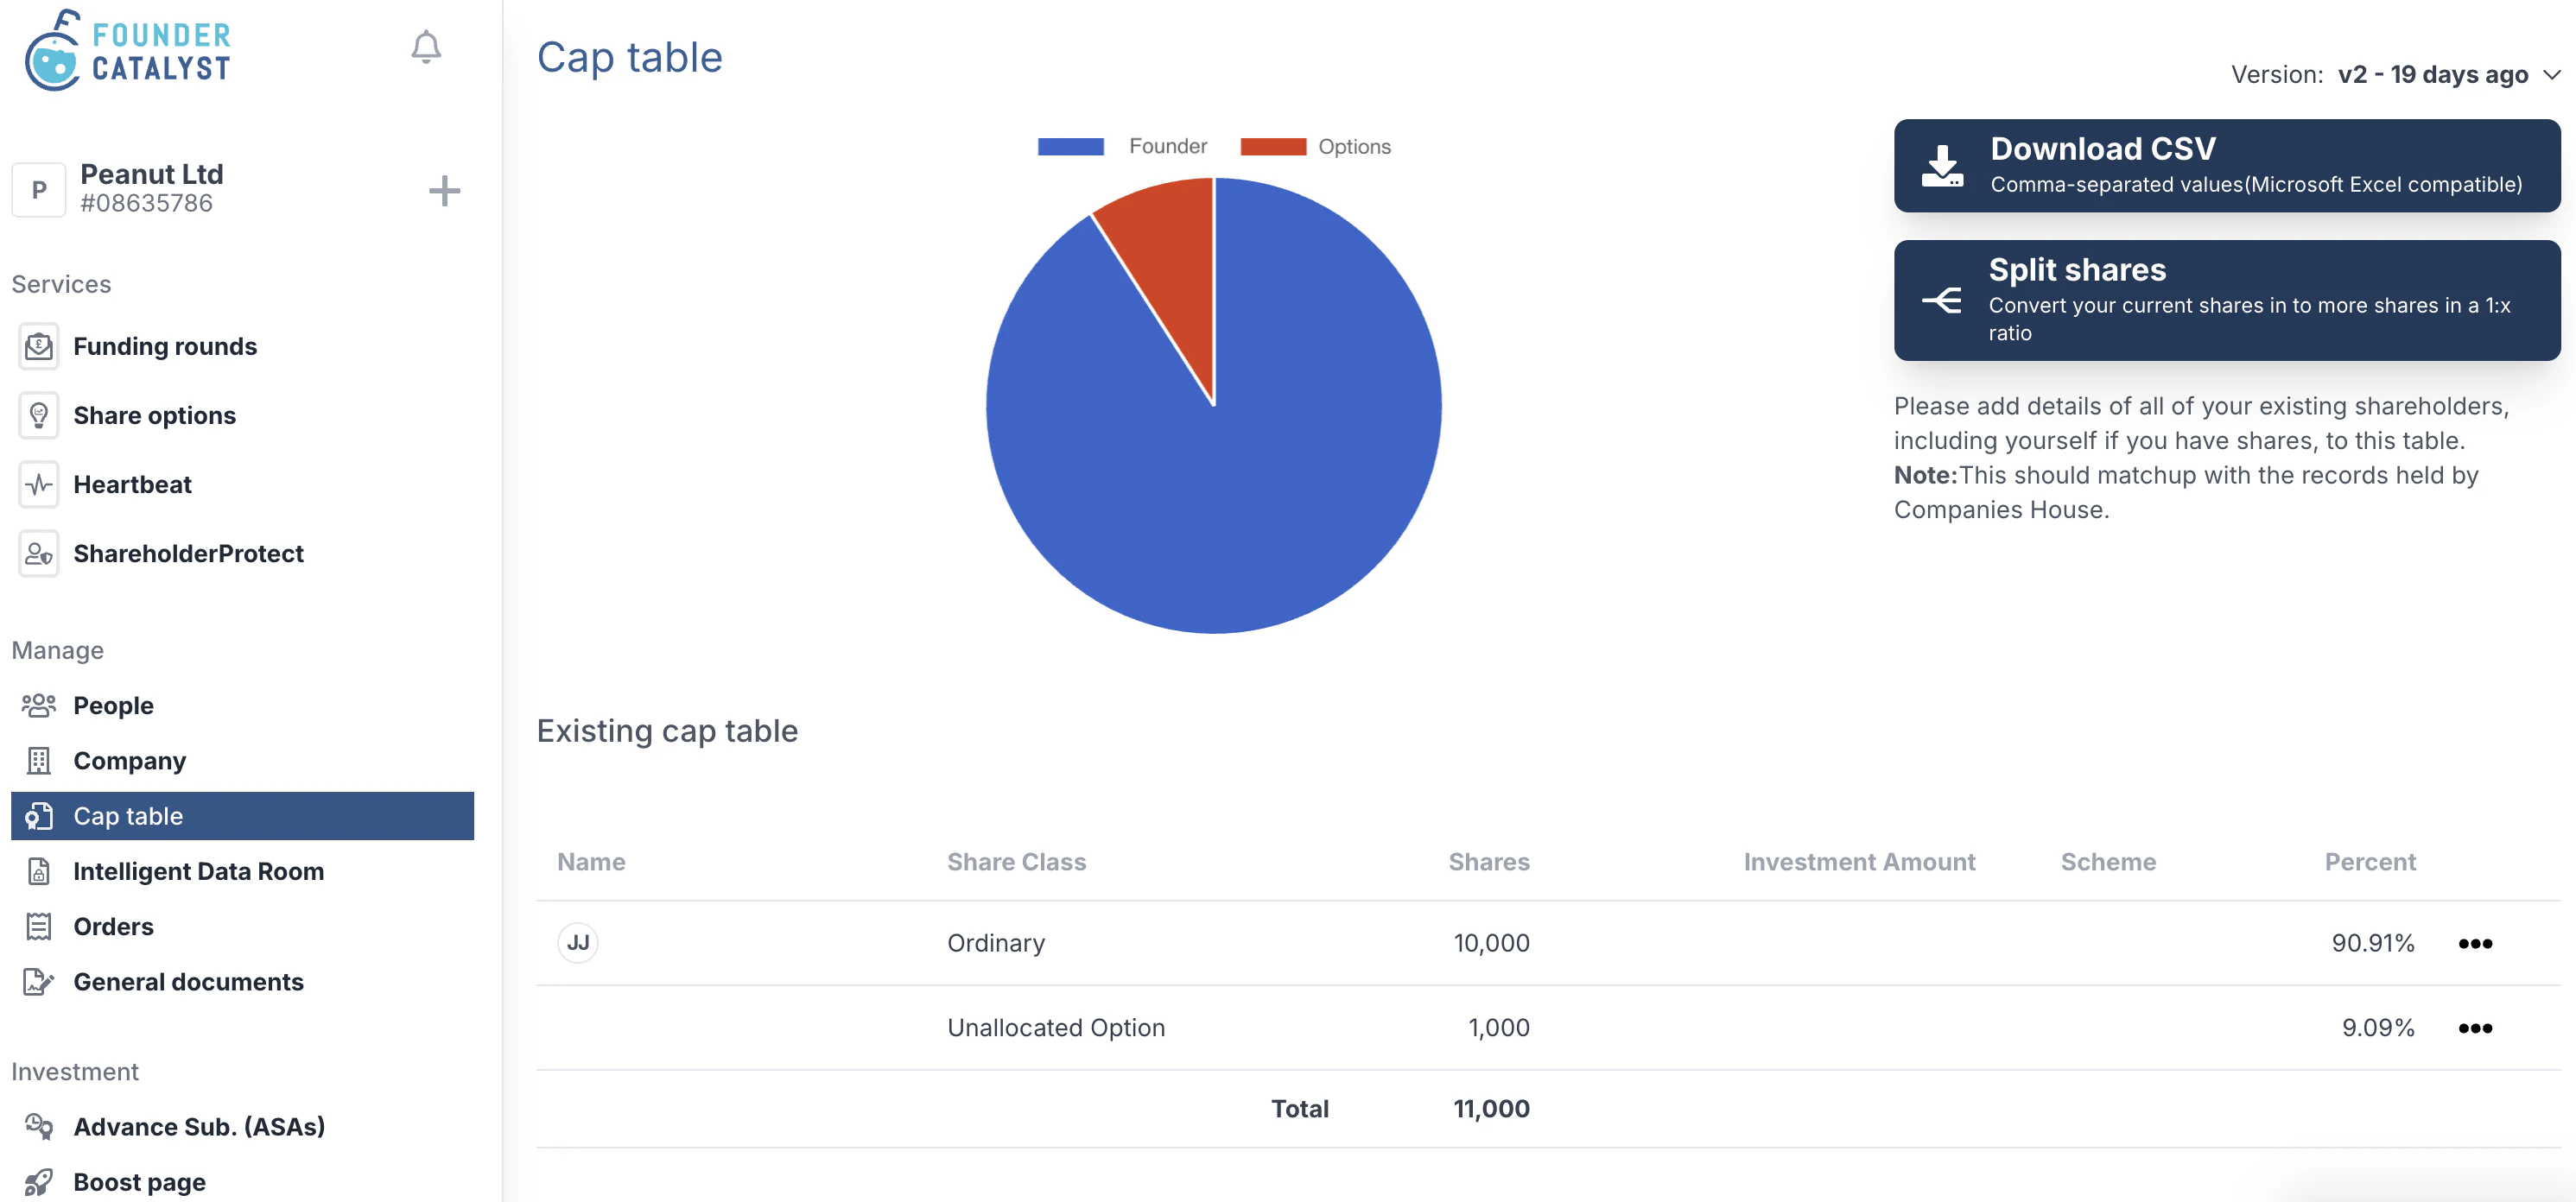Select the Share options icon
2576x1202 pixels.
(x=38, y=415)
